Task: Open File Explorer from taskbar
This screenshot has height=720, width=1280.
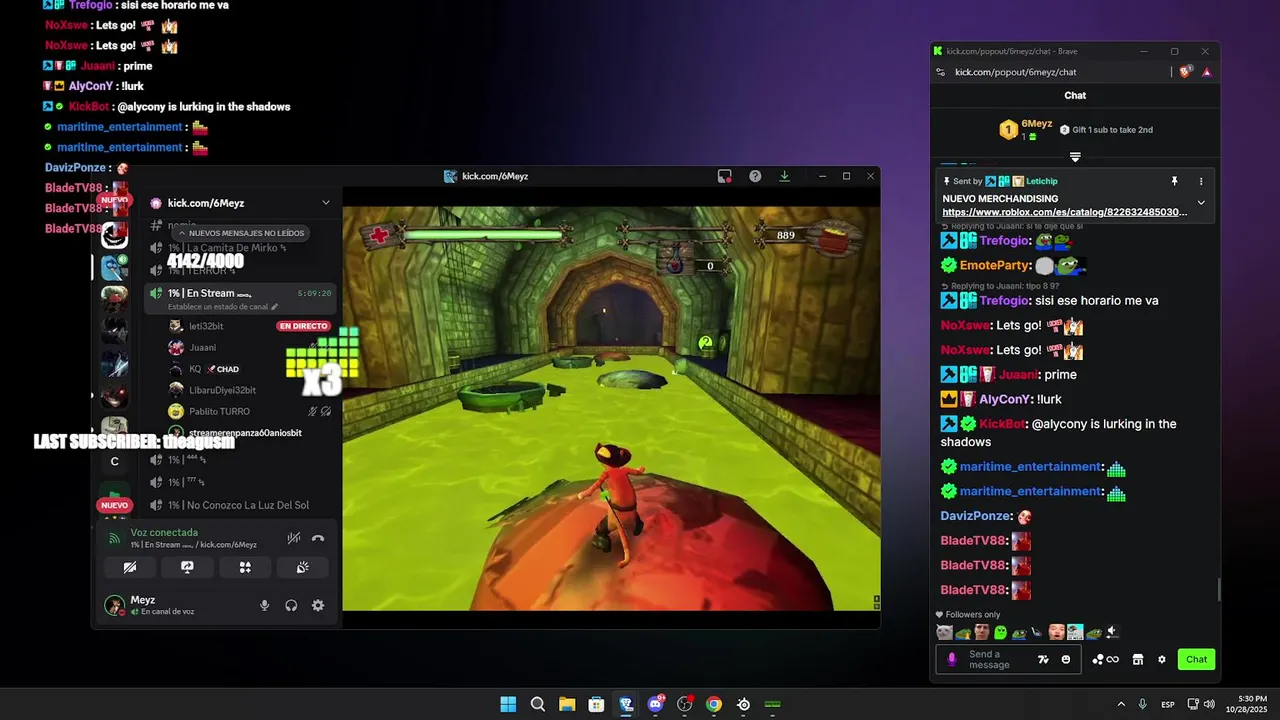Action: click(567, 704)
